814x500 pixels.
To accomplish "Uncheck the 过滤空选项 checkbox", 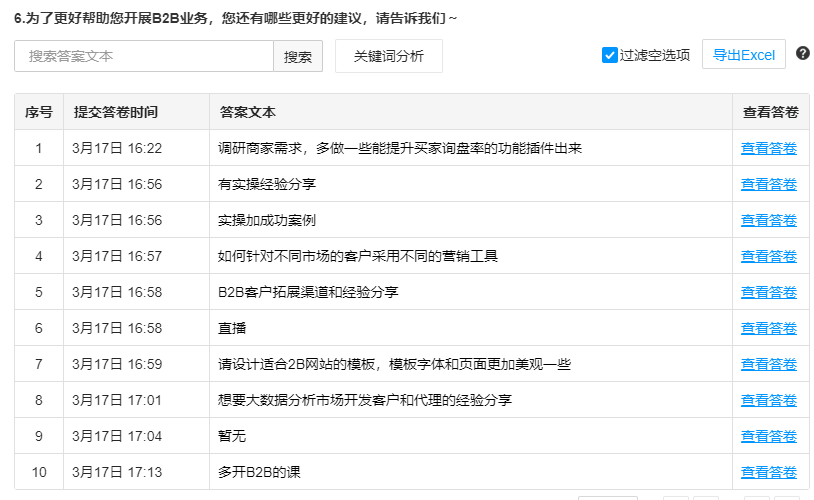I will click(x=609, y=55).
